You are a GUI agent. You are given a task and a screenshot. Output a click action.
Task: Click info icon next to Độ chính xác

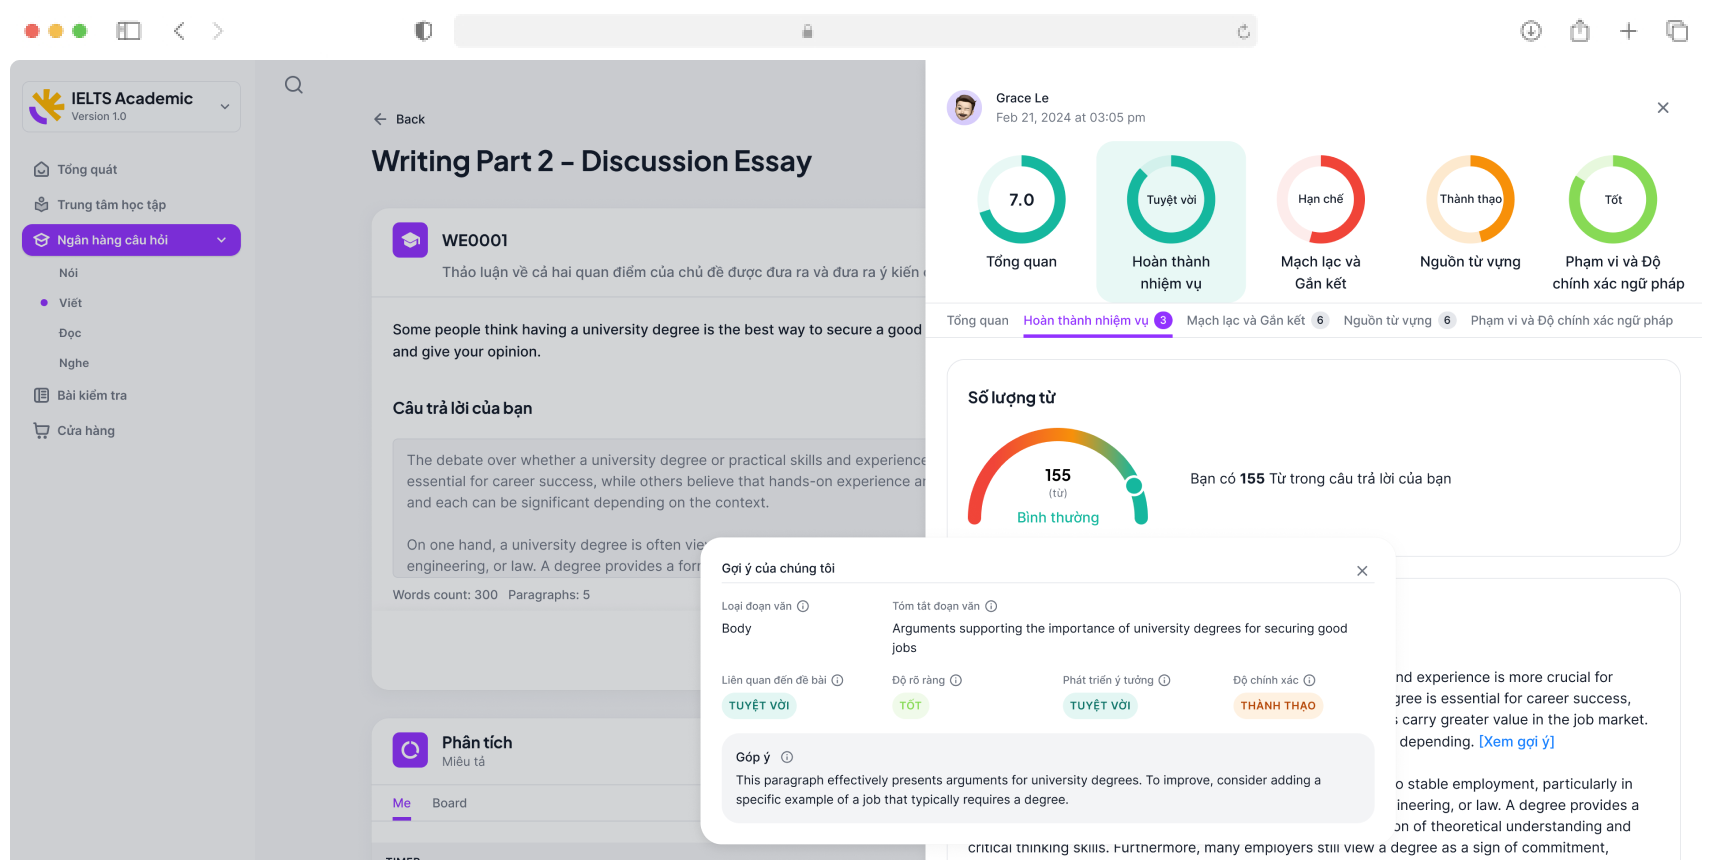[x=1309, y=680]
